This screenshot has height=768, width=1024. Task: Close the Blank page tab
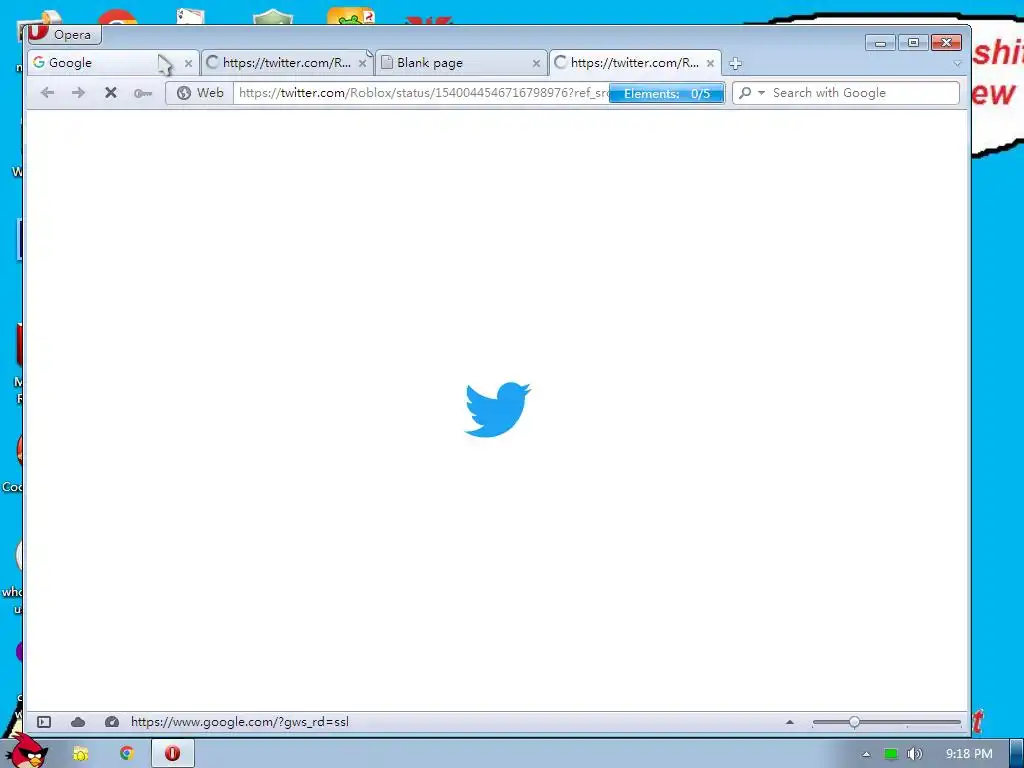pos(536,63)
